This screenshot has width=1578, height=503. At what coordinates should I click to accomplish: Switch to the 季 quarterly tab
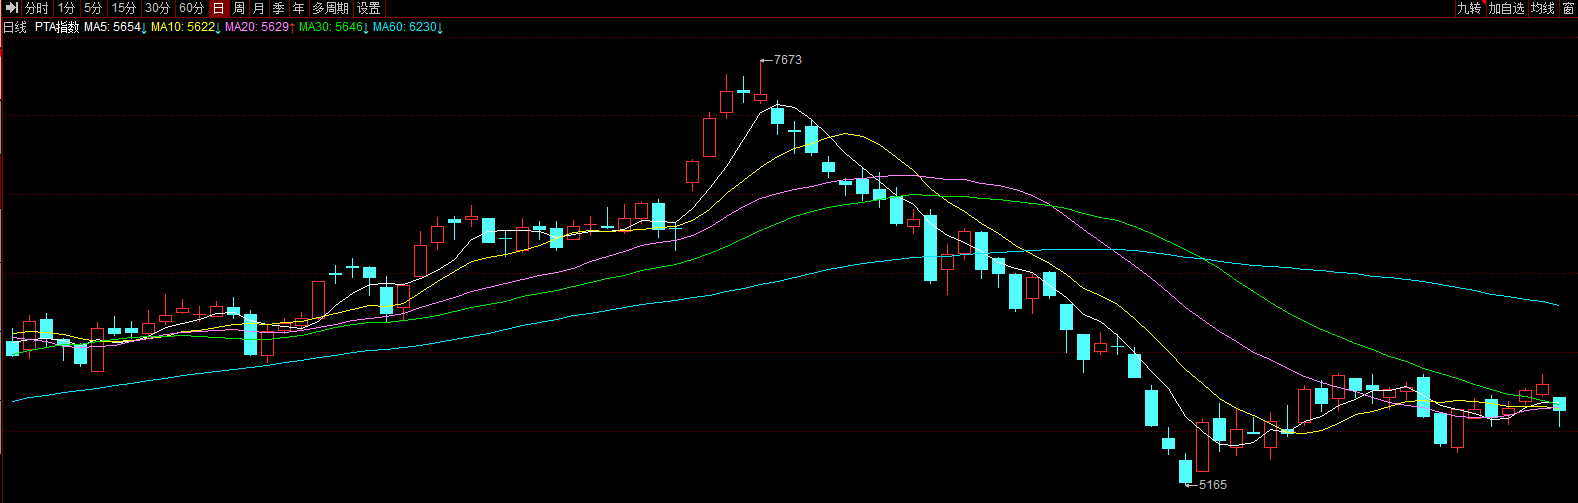[x=279, y=8]
